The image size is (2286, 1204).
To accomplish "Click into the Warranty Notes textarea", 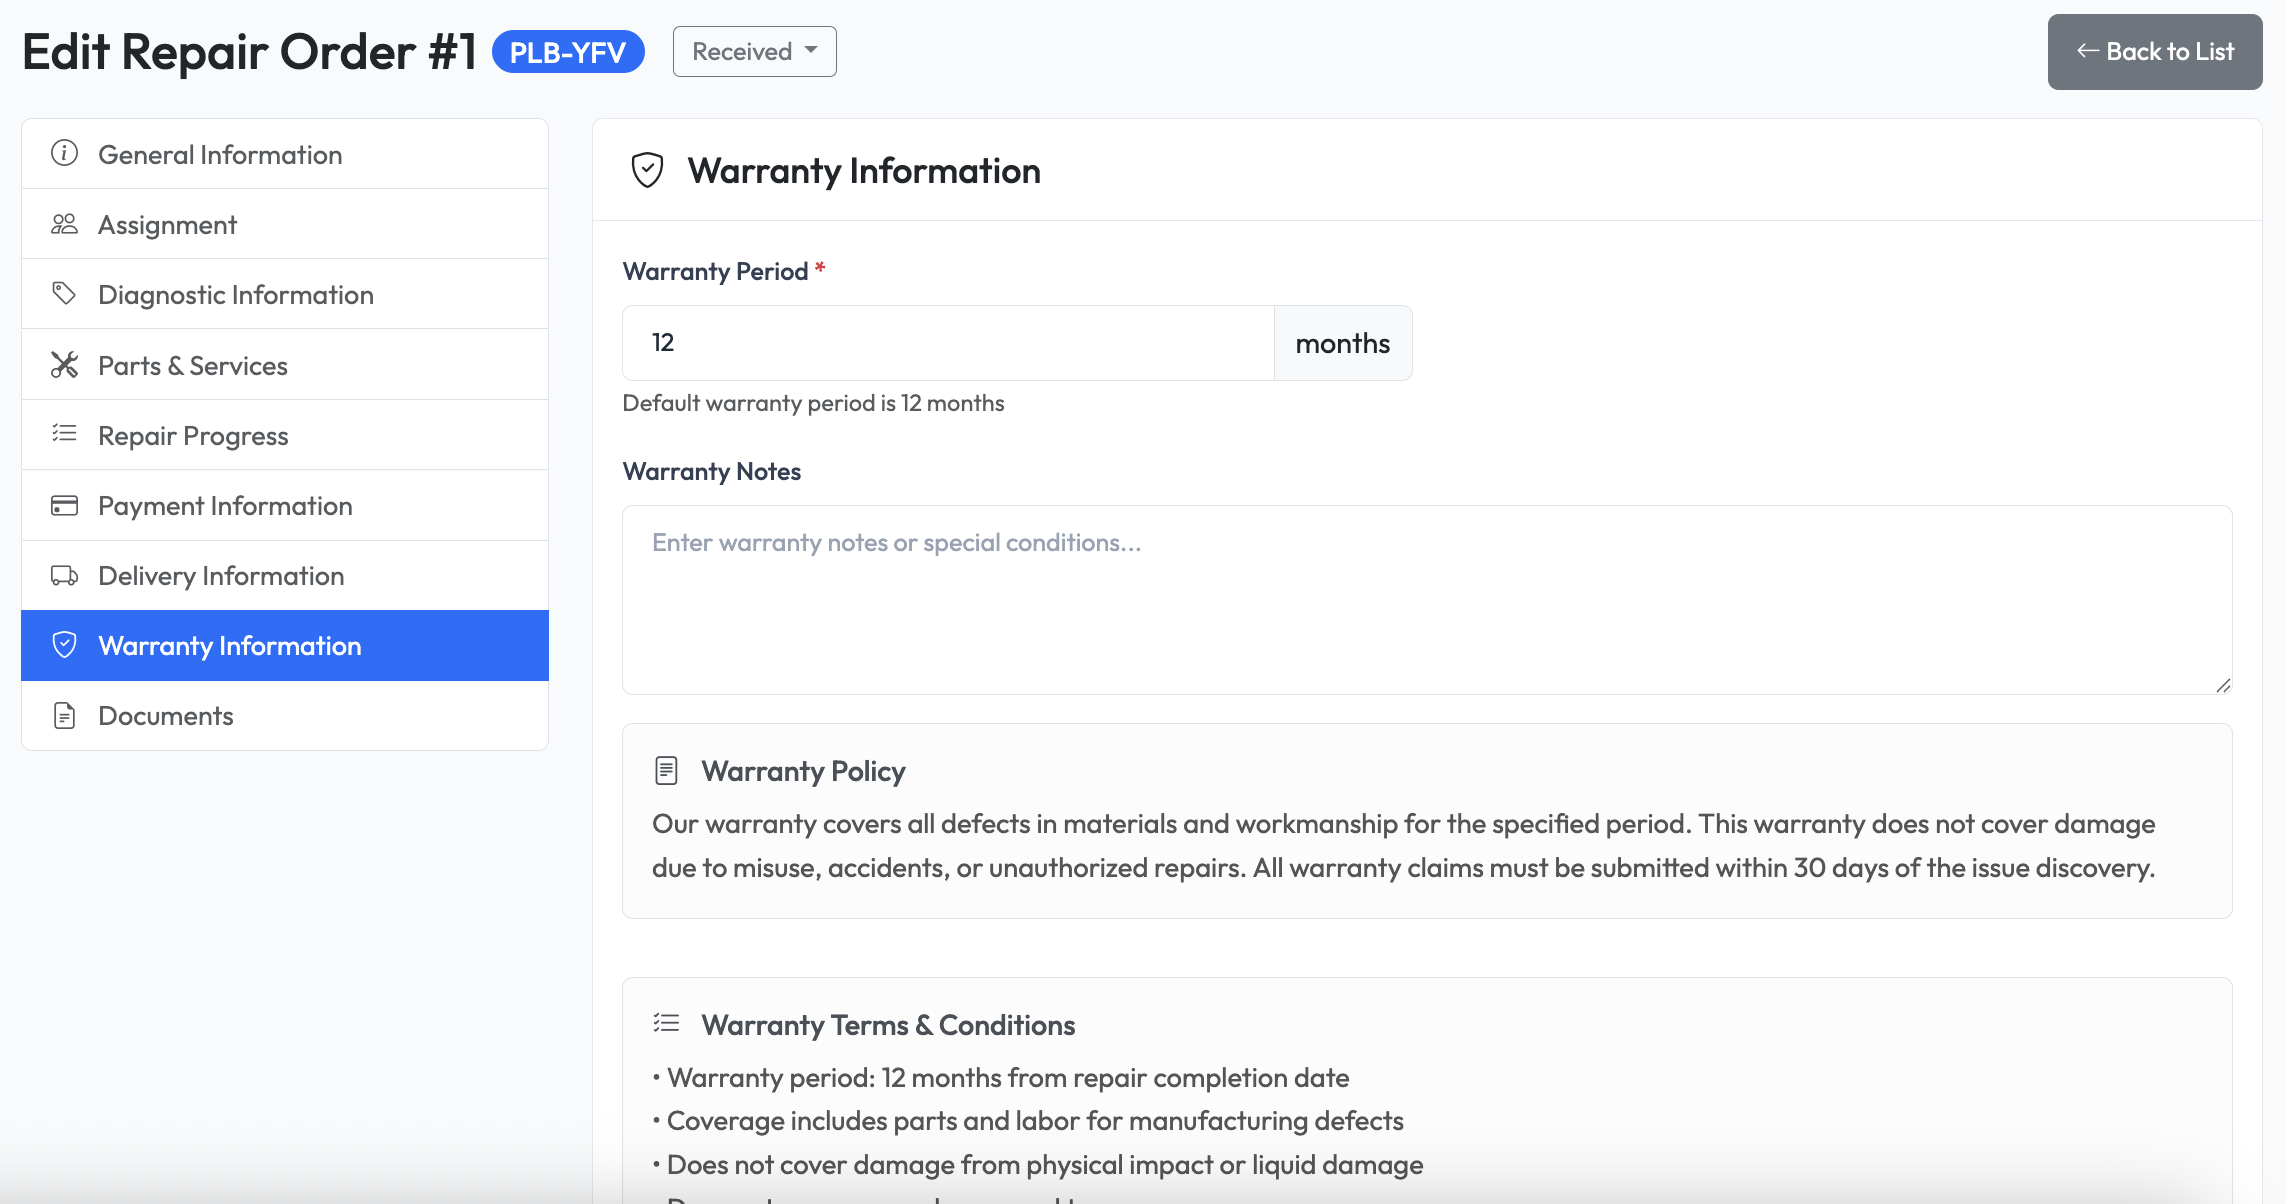I will 1426,600.
